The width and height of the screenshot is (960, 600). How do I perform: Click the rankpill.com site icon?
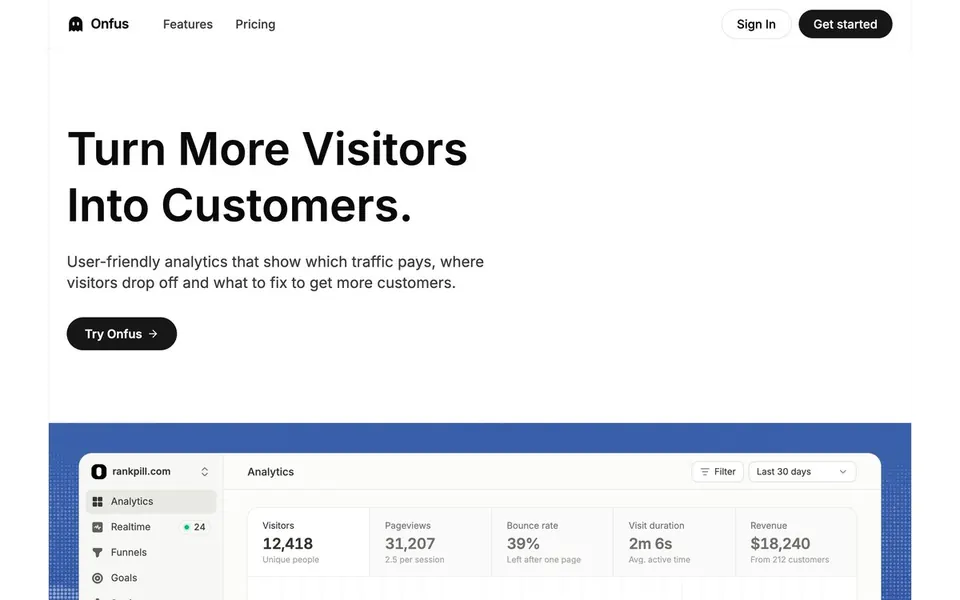(x=99, y=471)
